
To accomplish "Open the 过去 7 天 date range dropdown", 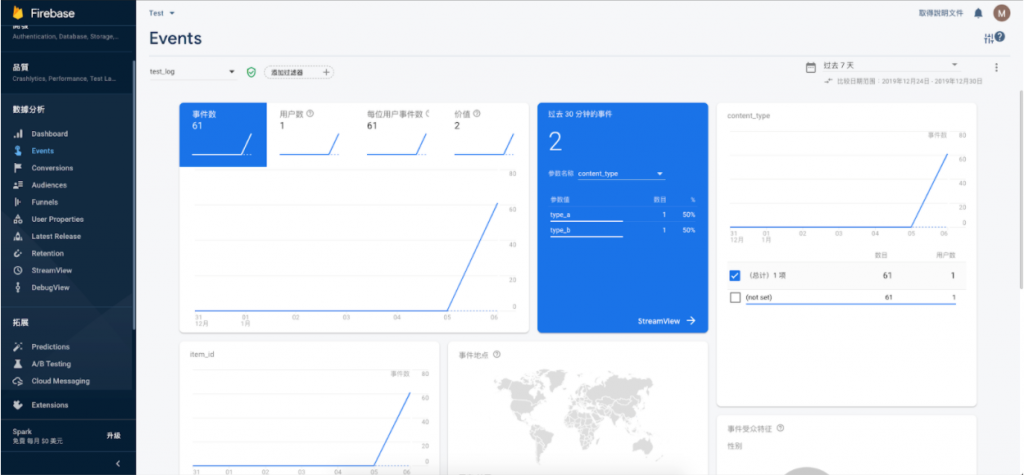I will [x=891, y=65].
